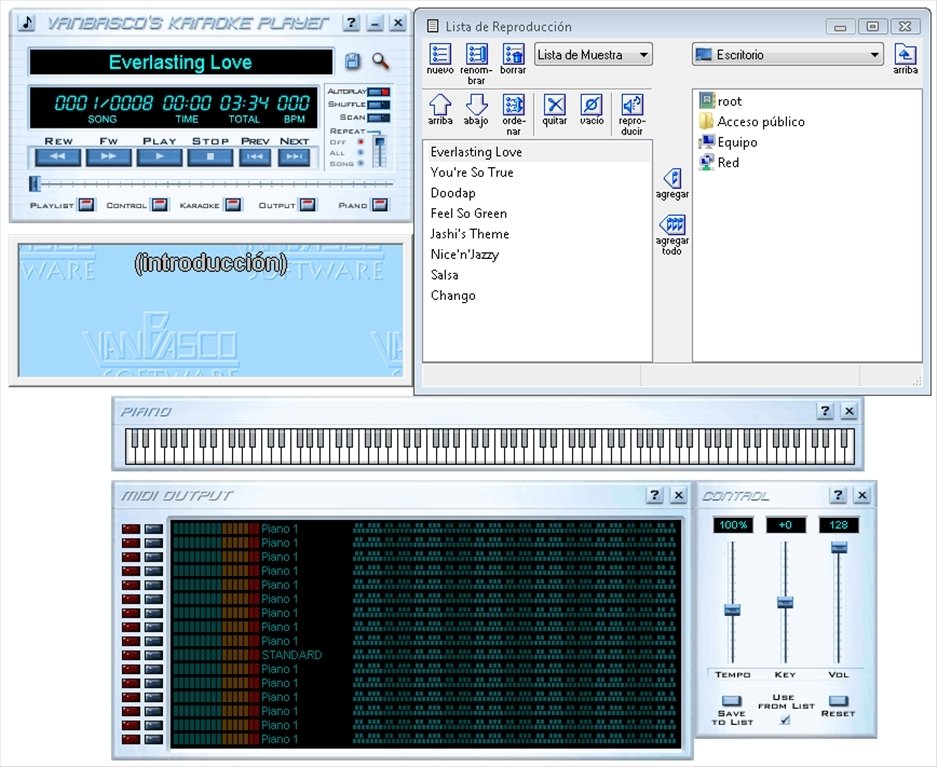Click the renombrar playlist icon

click(x=476, y=54)
